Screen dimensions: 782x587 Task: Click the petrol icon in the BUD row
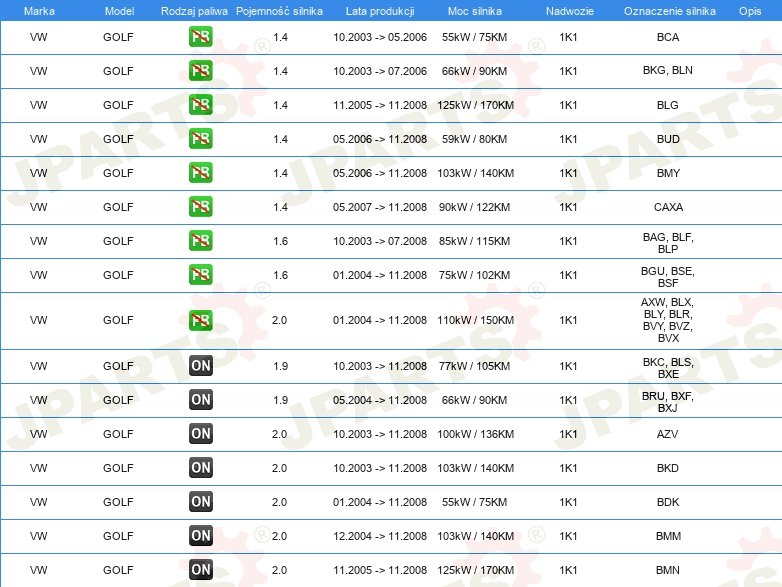point(200,139)
